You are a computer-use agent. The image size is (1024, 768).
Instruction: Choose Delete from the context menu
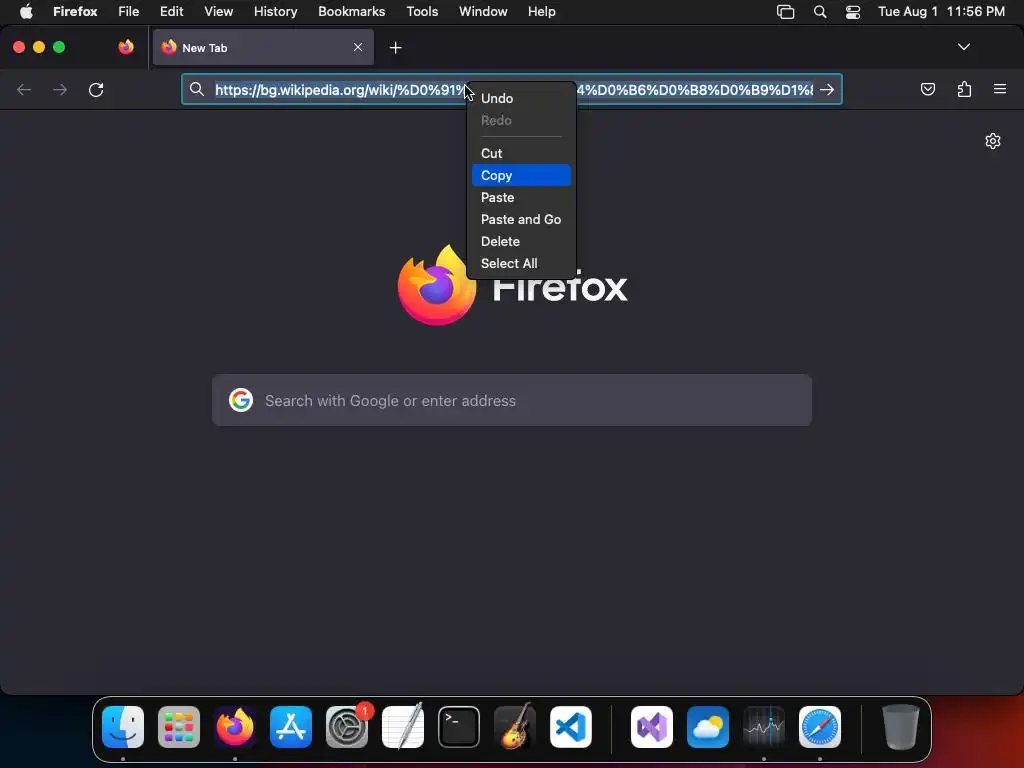(521, 242)
